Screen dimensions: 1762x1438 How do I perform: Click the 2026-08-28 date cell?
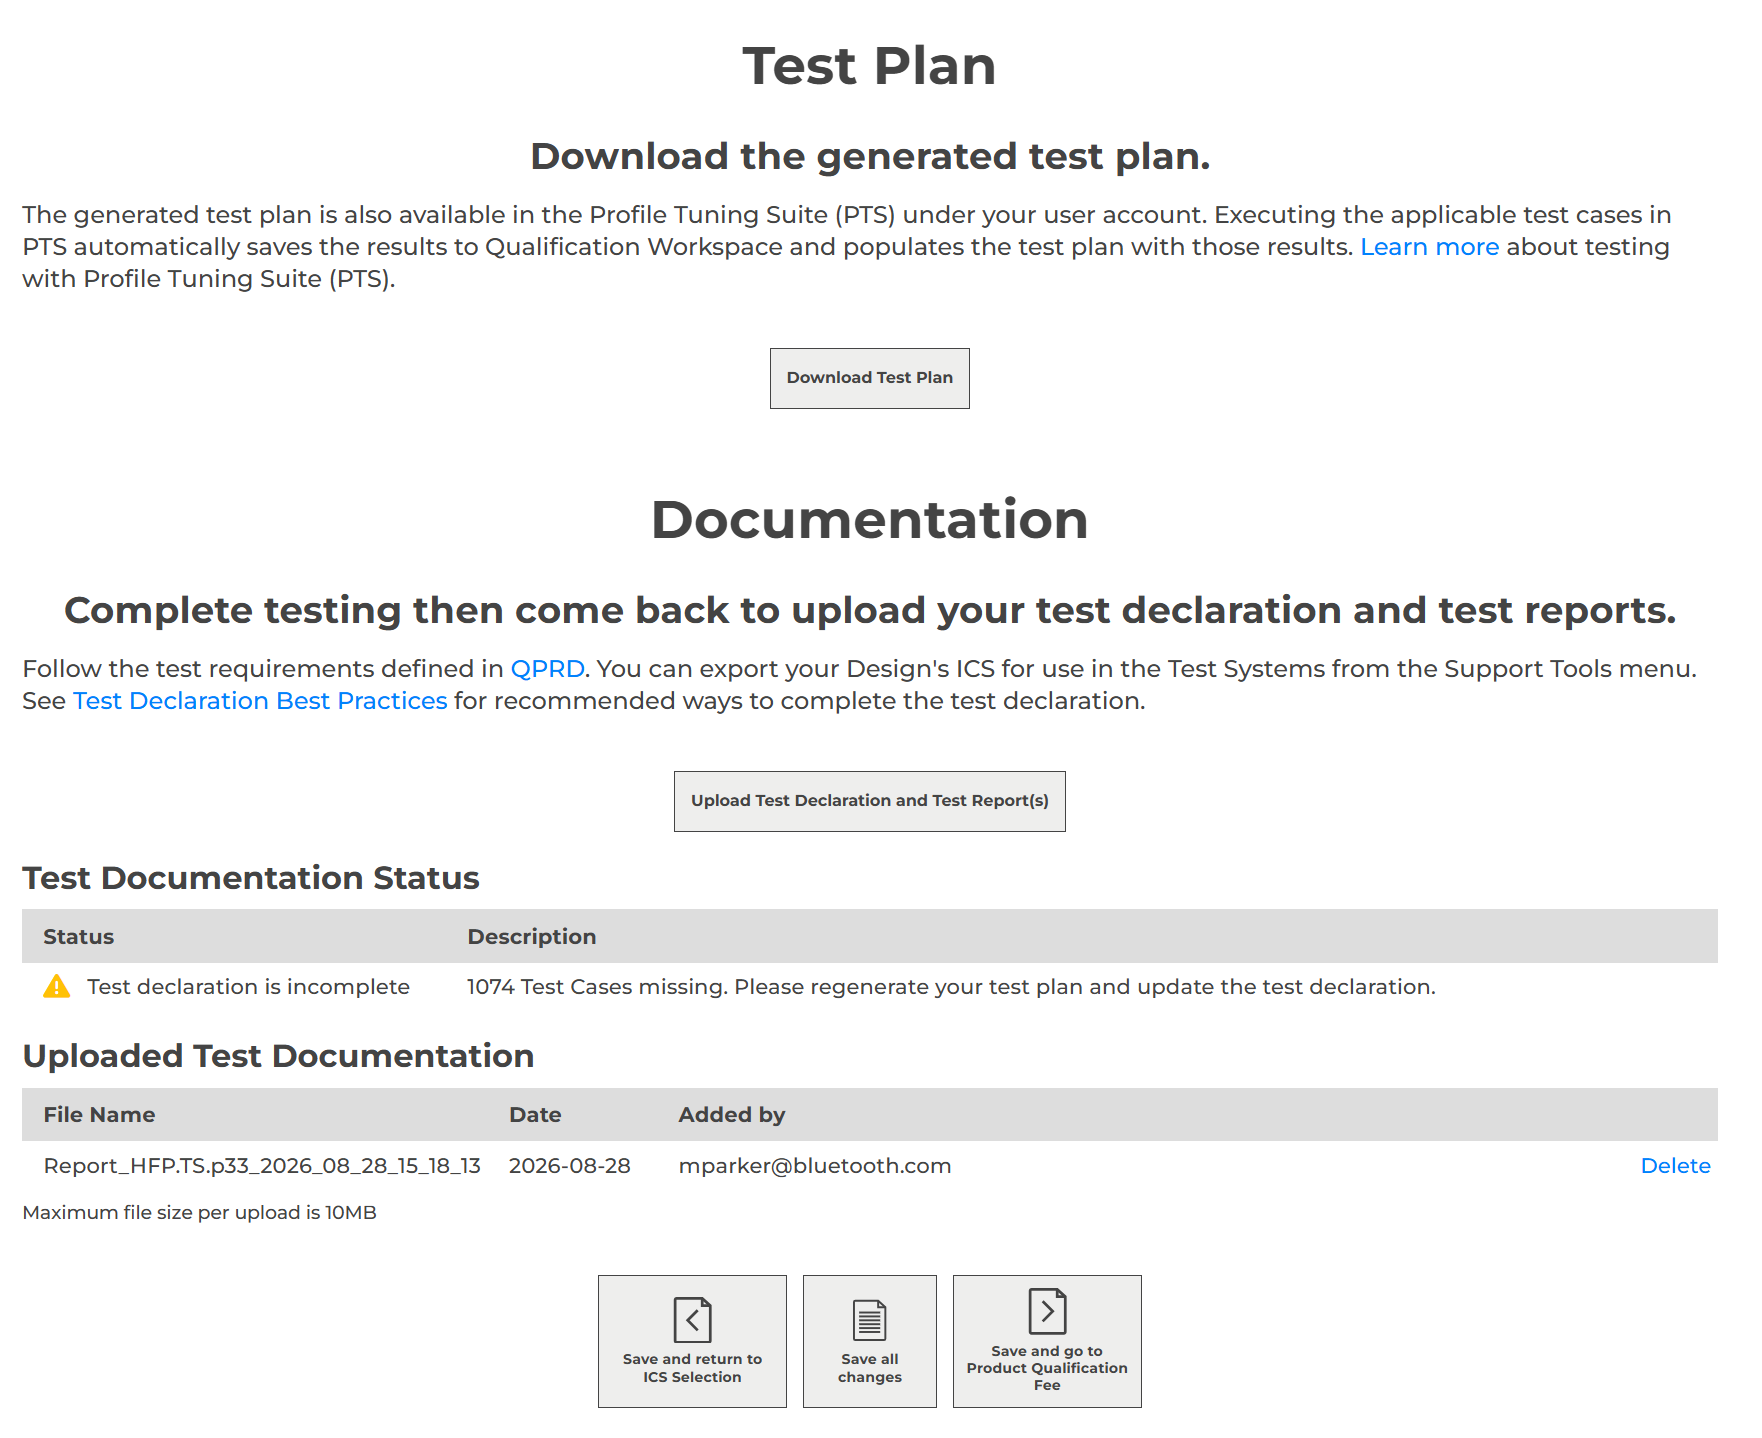tap(569, 1166)
